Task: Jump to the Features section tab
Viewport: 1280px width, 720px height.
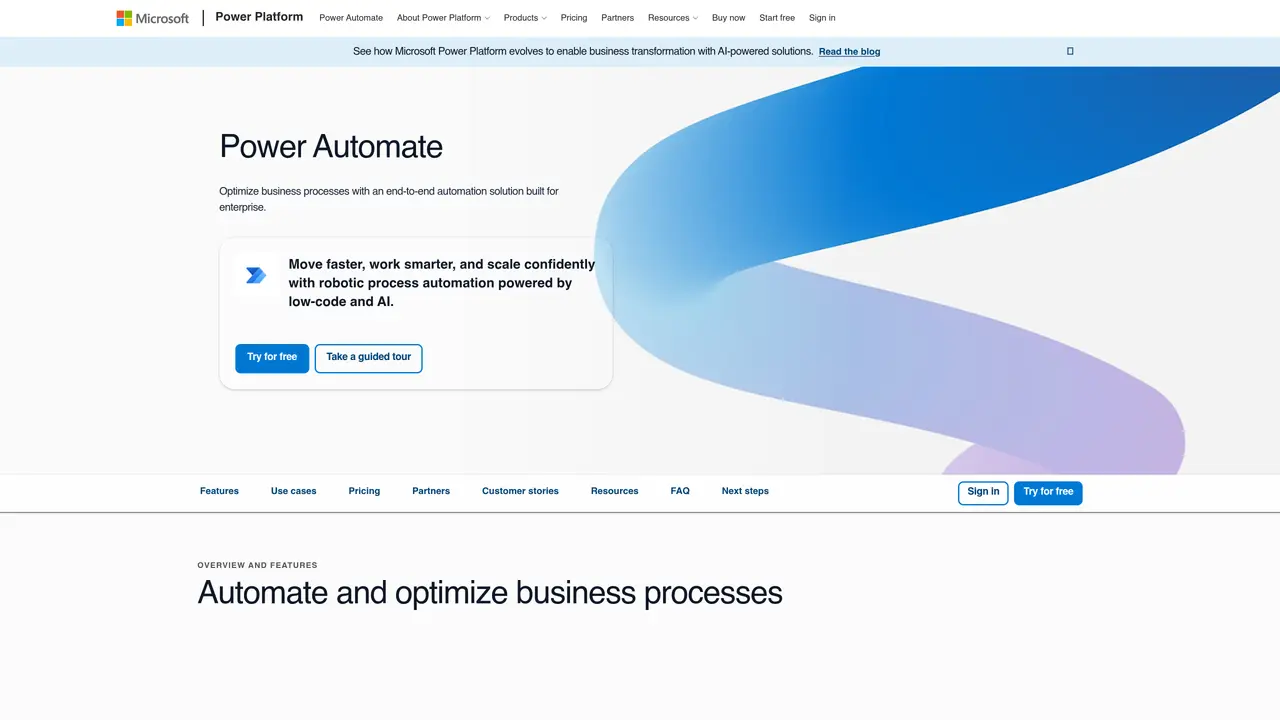Action: 219,491
